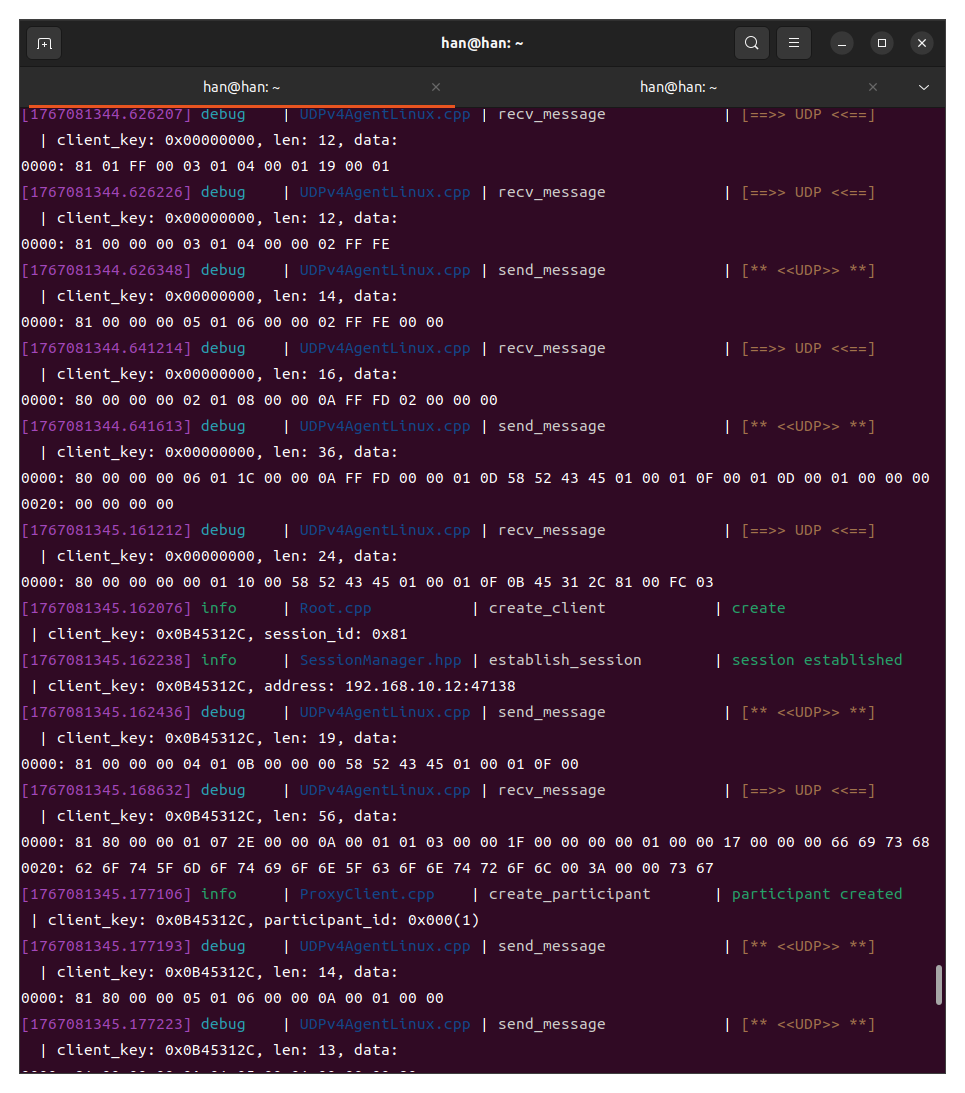Click timestamp 1767081345.168632
The image size is (965, 1093).
point(106,790)
